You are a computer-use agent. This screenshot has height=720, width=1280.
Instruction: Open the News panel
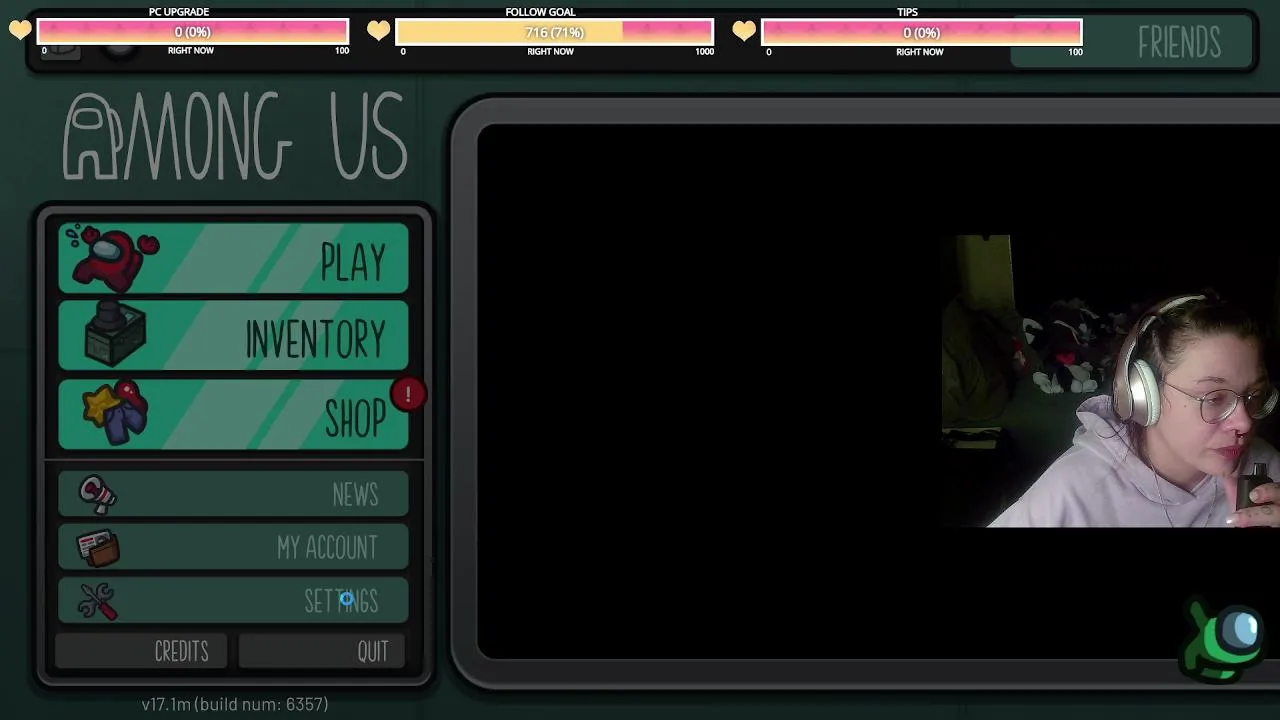[233, 494]
